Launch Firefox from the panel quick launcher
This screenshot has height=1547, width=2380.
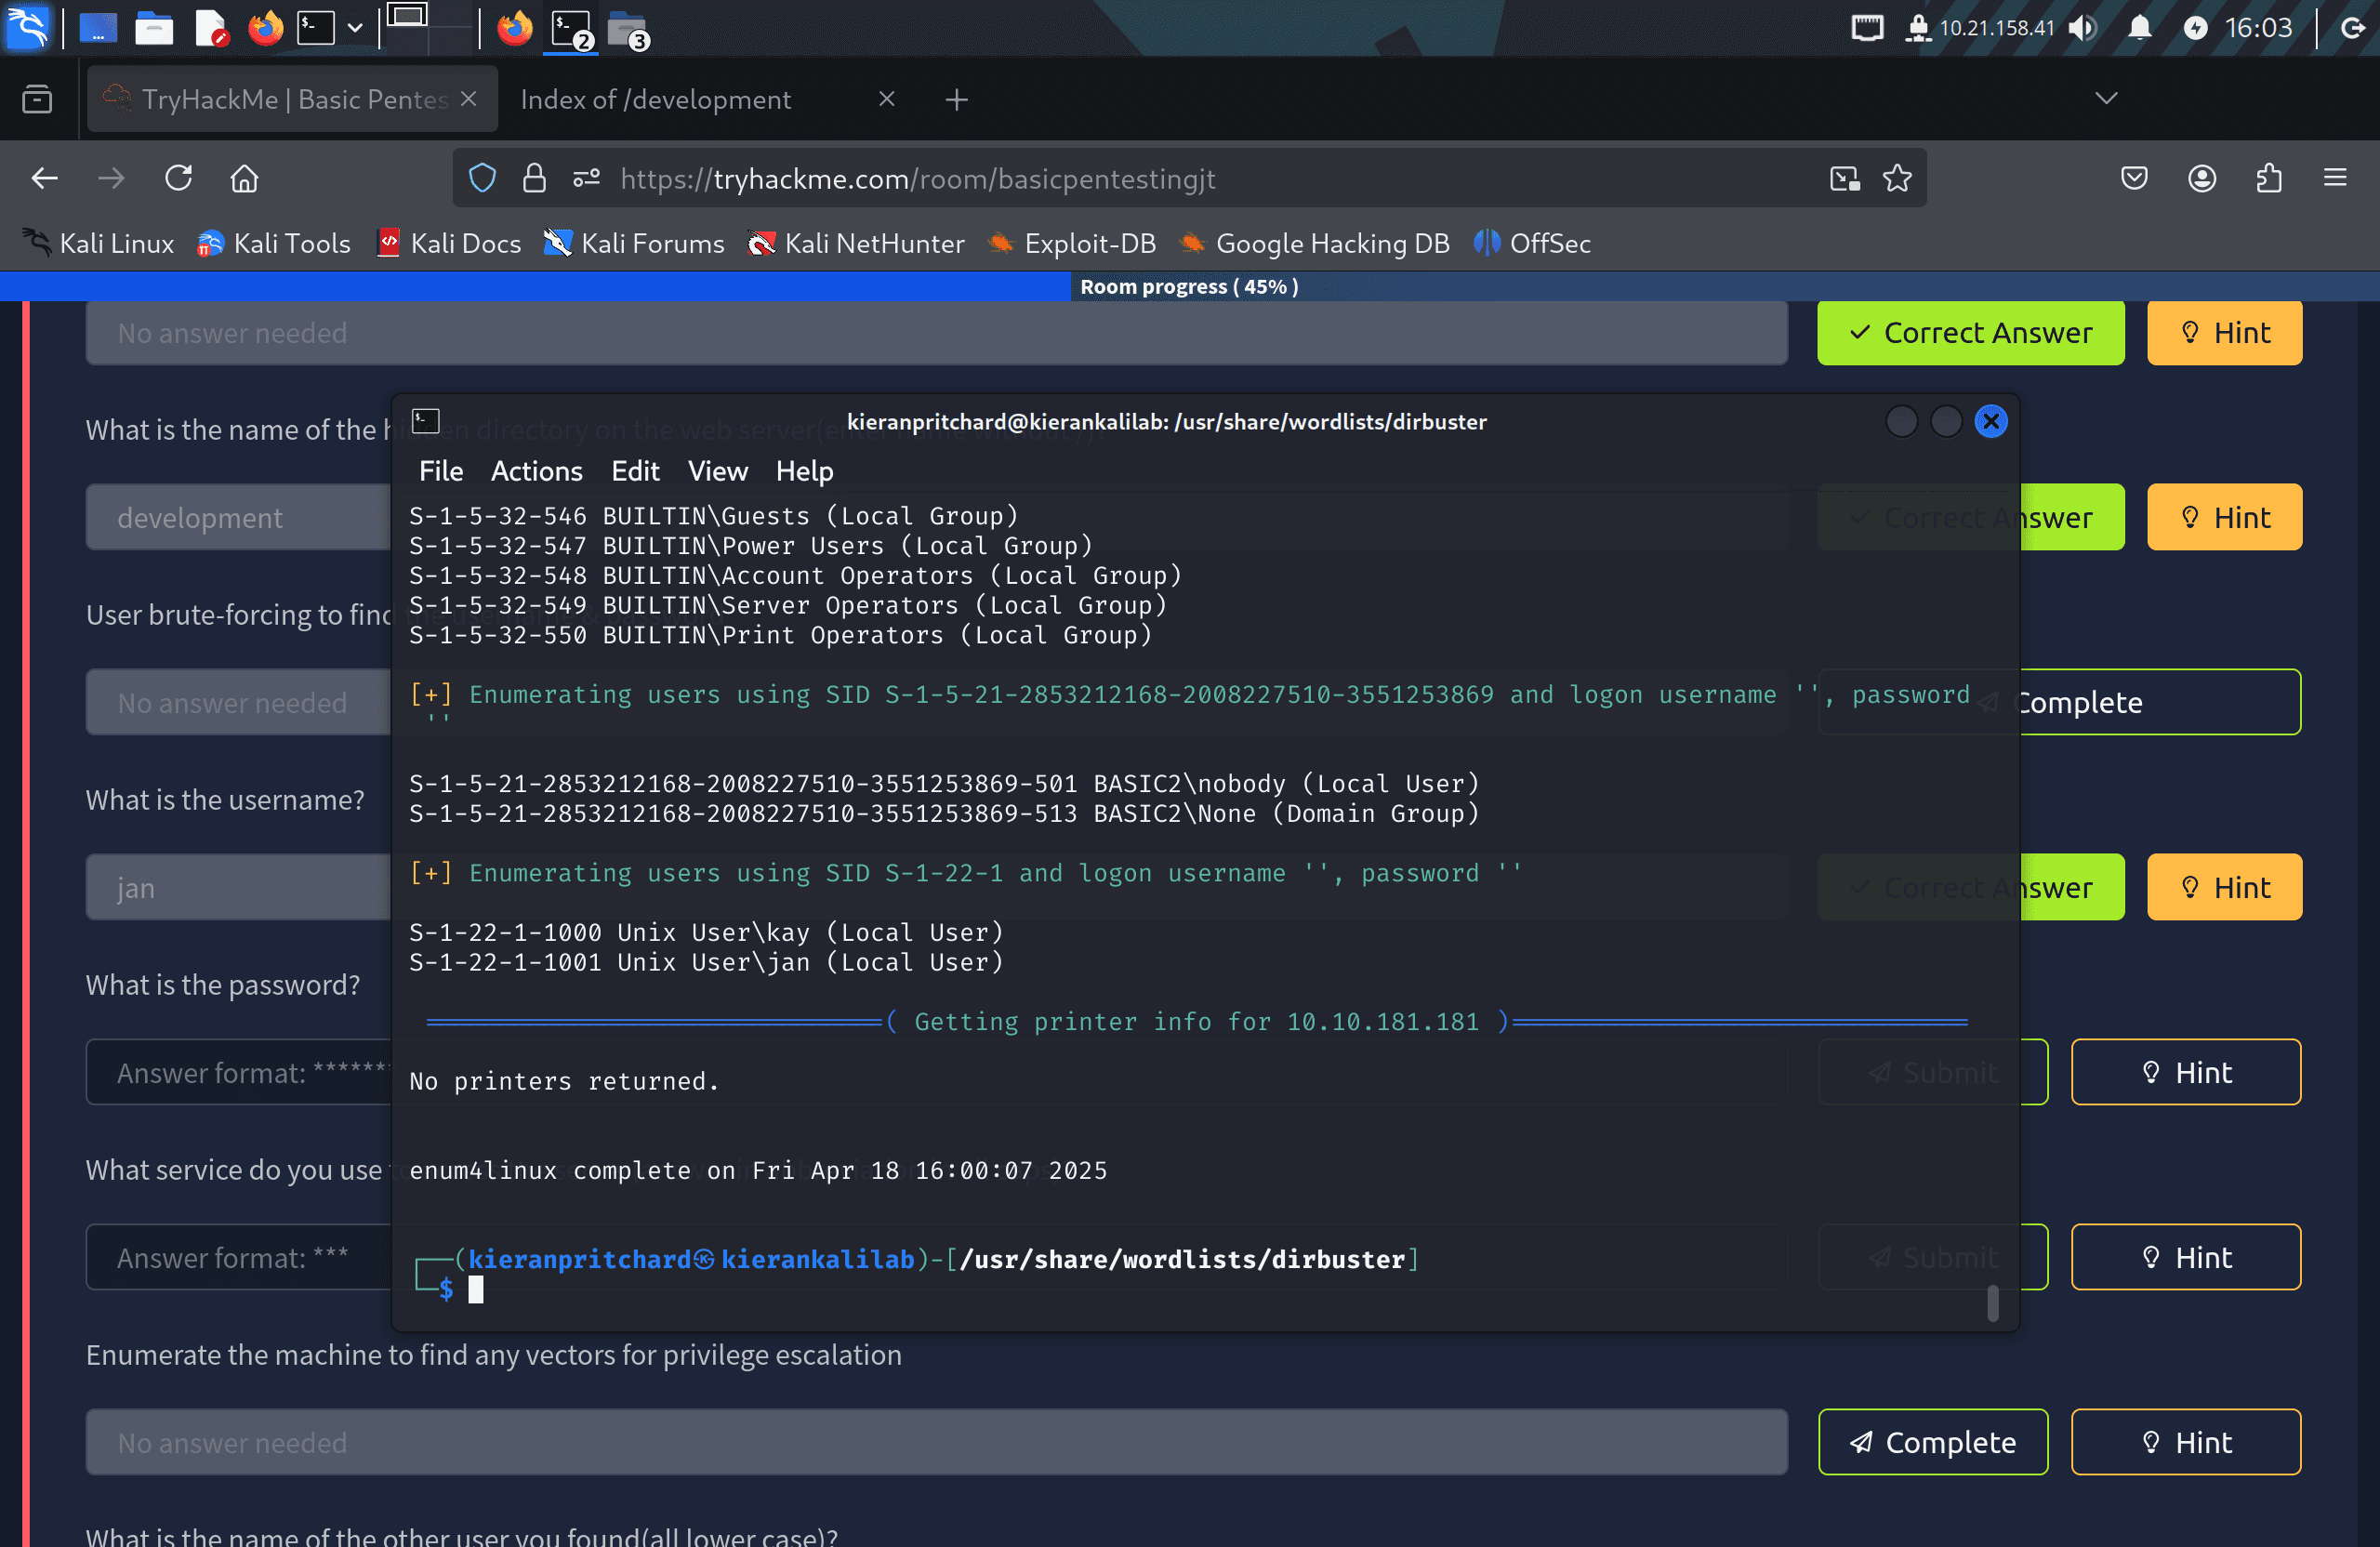tap(265, 27)
